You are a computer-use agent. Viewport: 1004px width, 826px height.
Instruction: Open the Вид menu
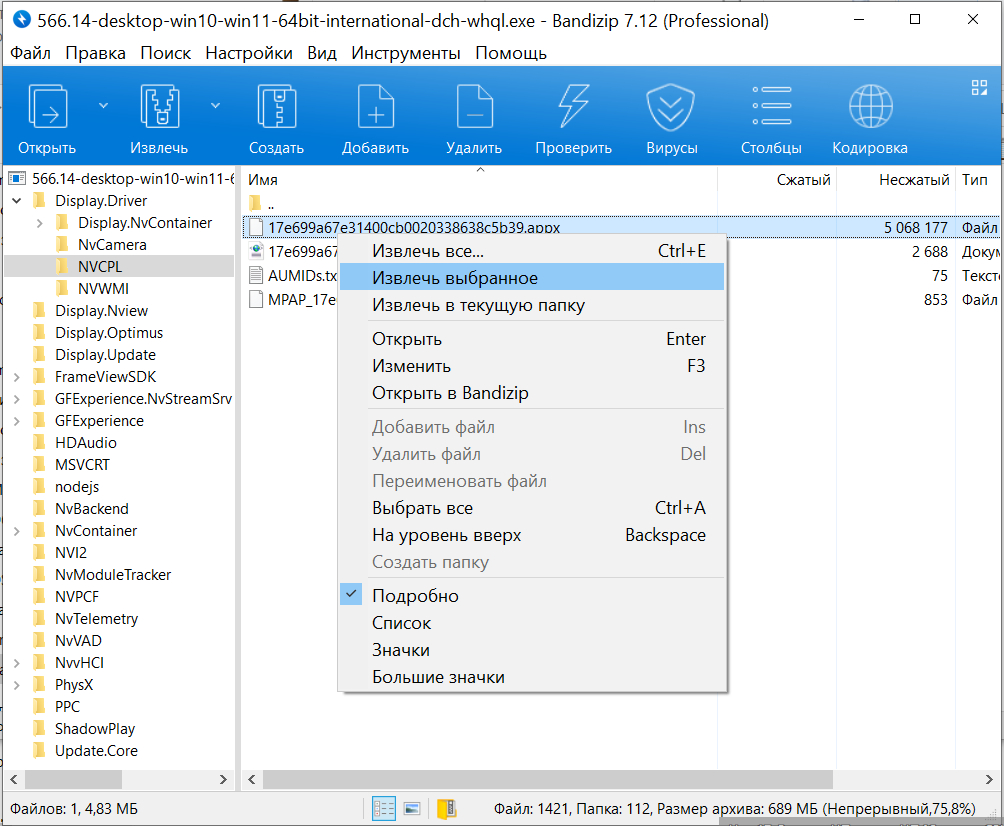(x=321, y=53)
